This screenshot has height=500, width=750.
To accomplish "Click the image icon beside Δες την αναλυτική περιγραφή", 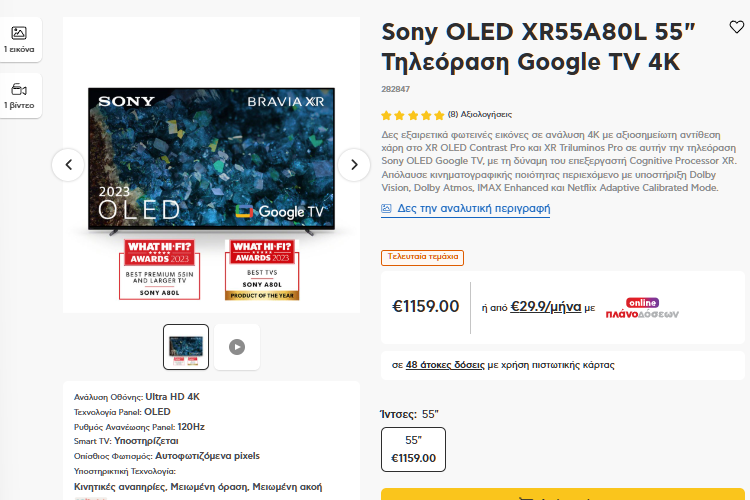I will [387, 209].
